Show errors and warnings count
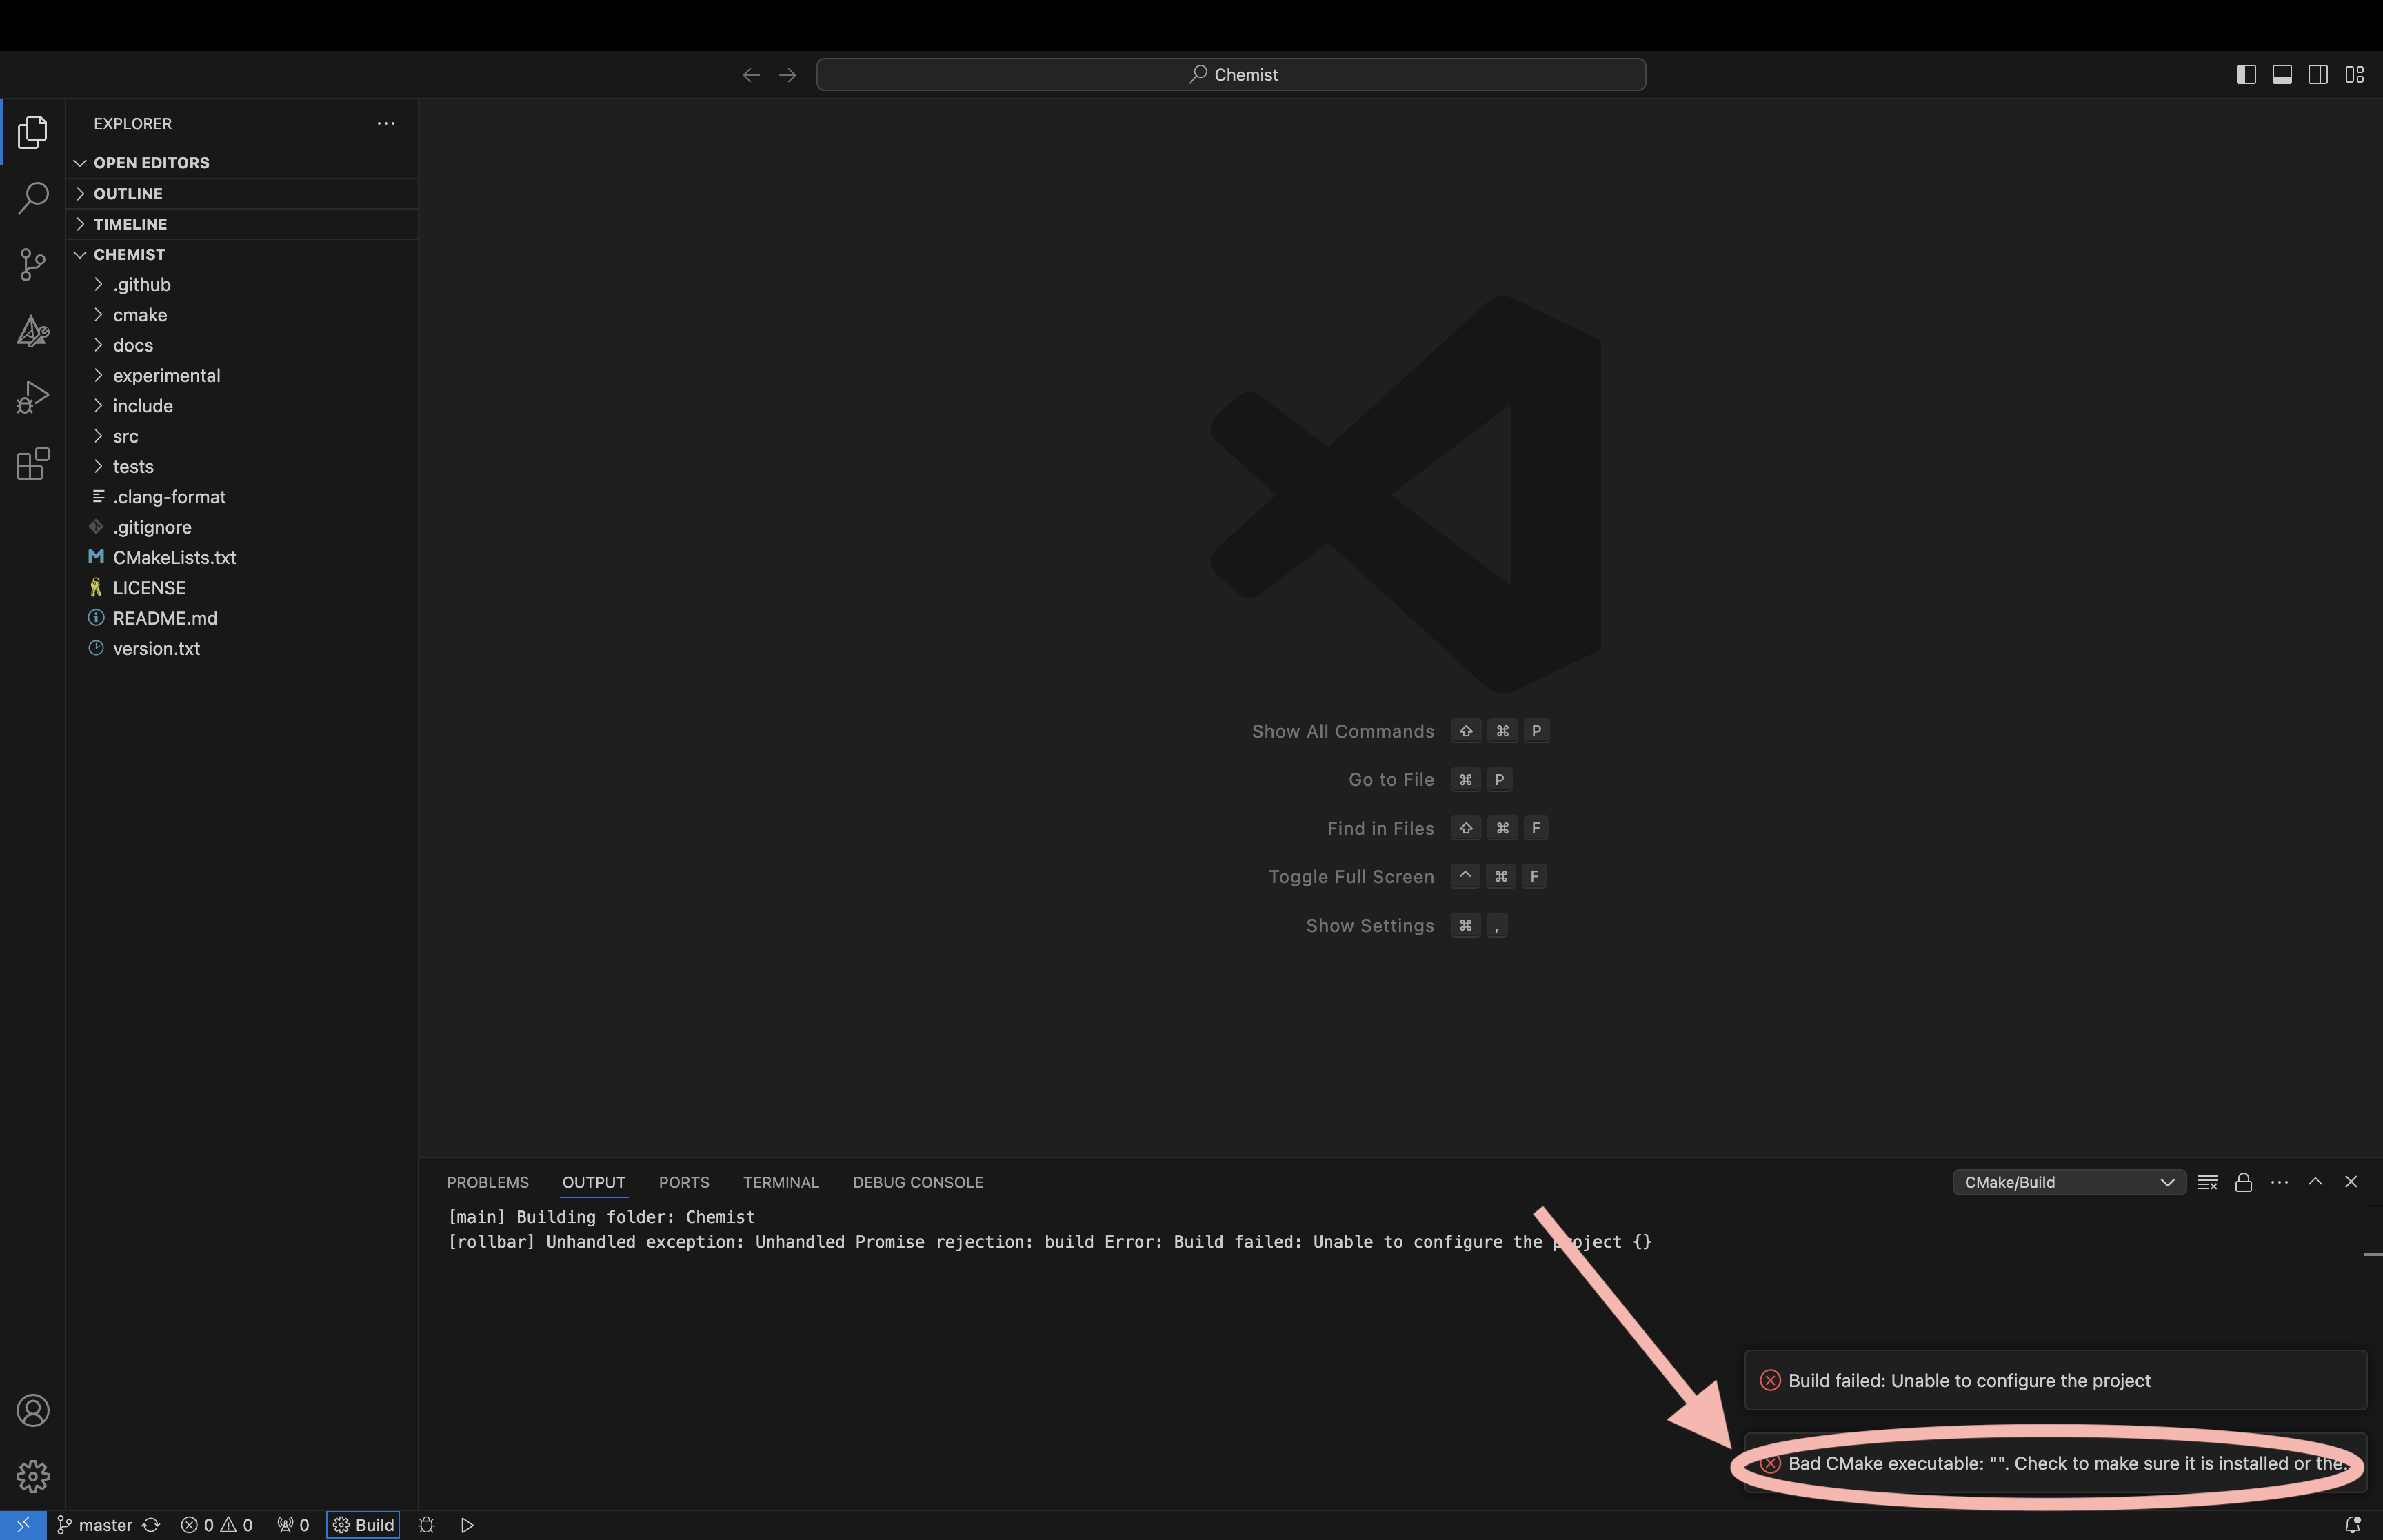 tap(216, 1525)
